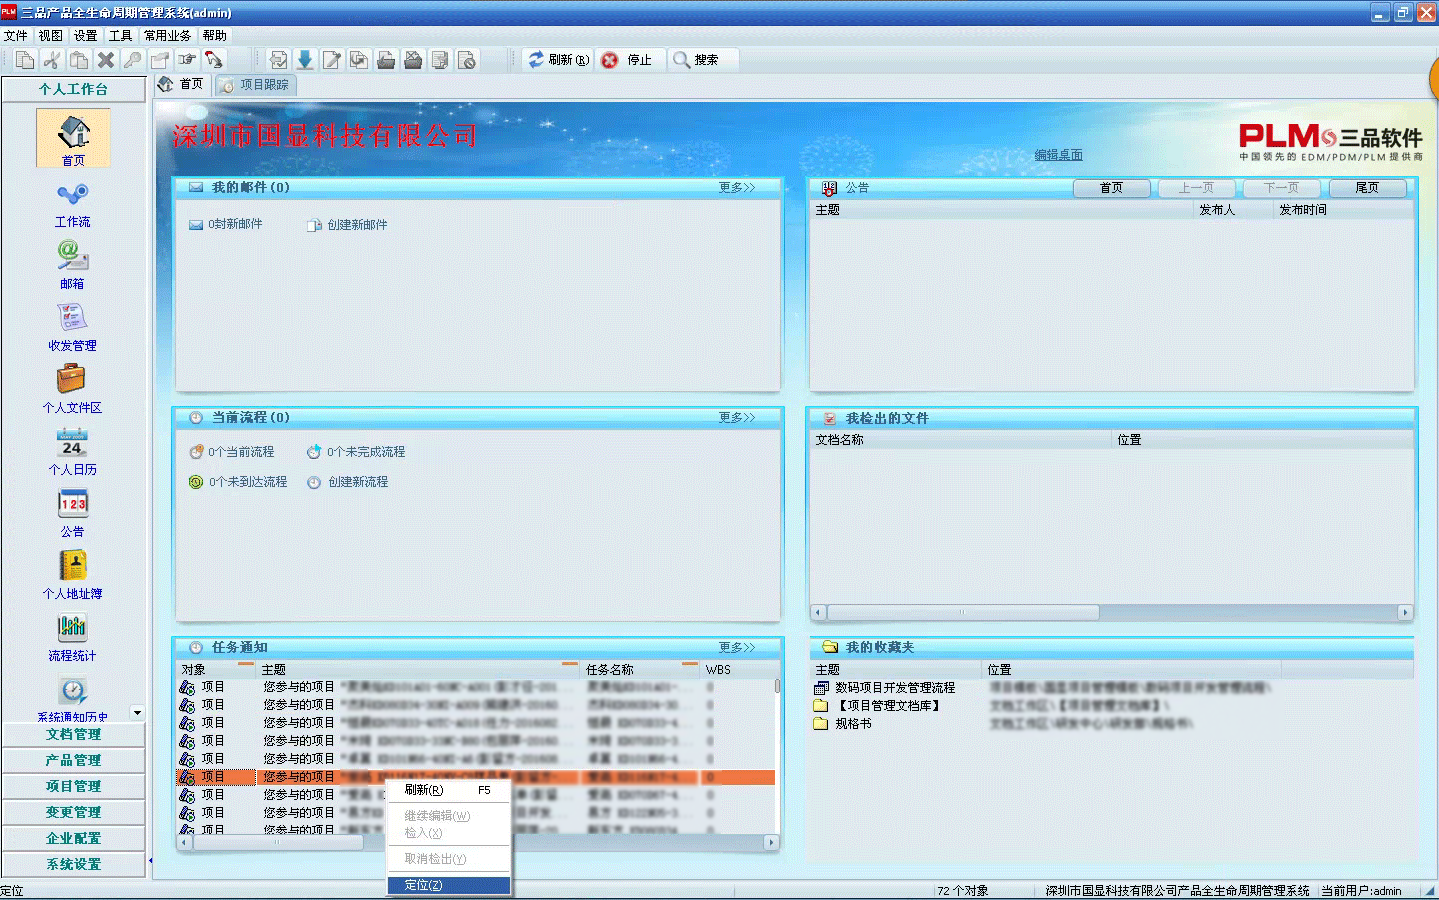Switch to the 项目跟踪 tab
This screenshot has height=900, width=1439.
pyautogui.click(x=256, y=85)
